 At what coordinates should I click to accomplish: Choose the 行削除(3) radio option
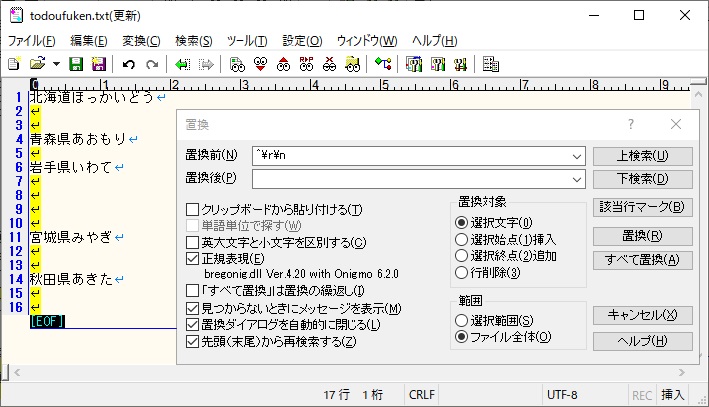coord(461,273)
